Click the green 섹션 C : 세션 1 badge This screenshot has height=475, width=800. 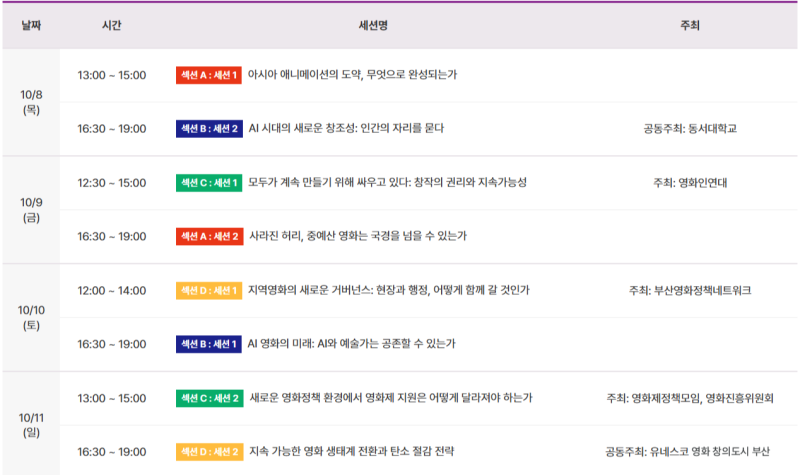[x=209, y=183]
